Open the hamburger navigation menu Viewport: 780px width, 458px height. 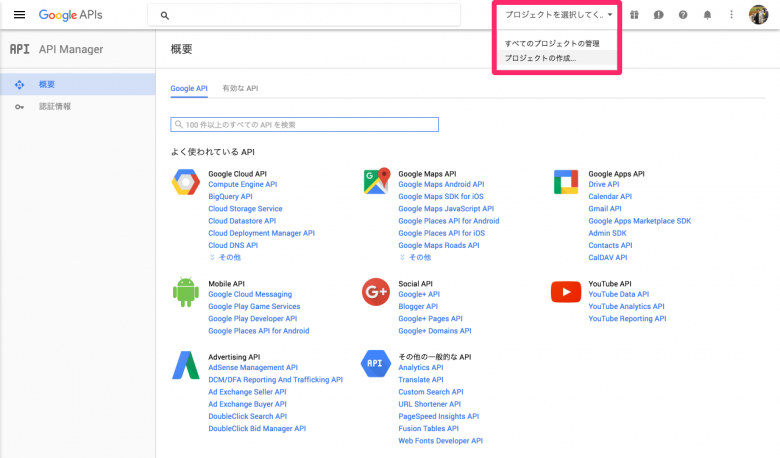coord(19,15)
